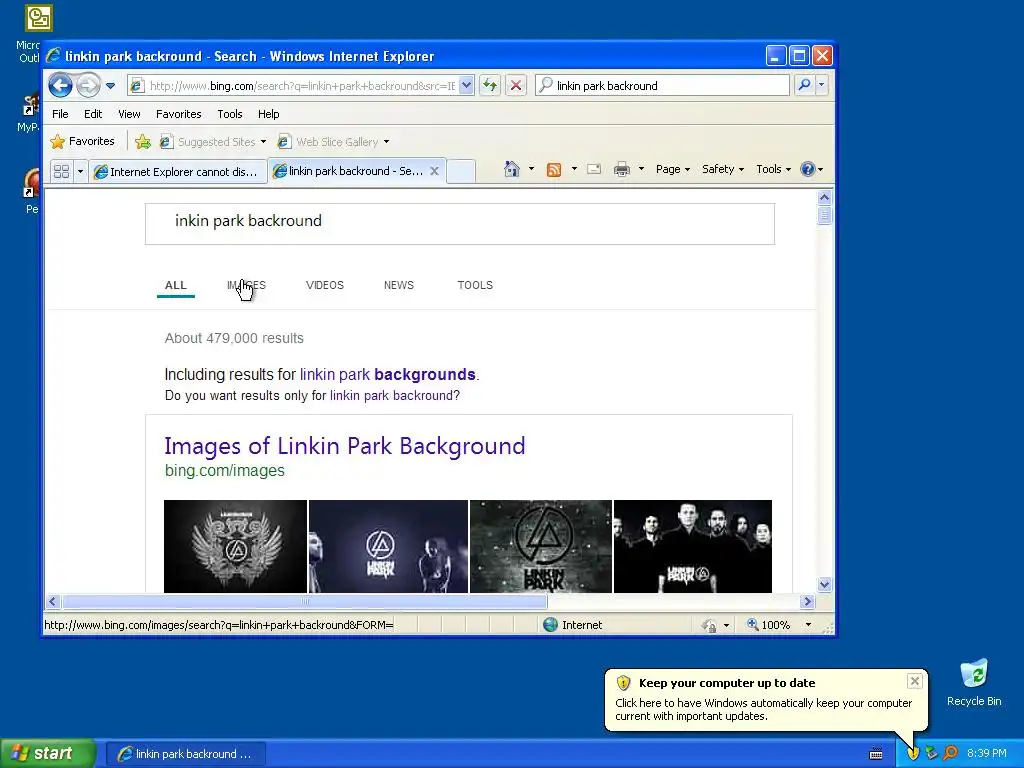Click the bing.com/images green link
Image resolution: width=1024 pixels, height=768 pixels.
point(225,470)
